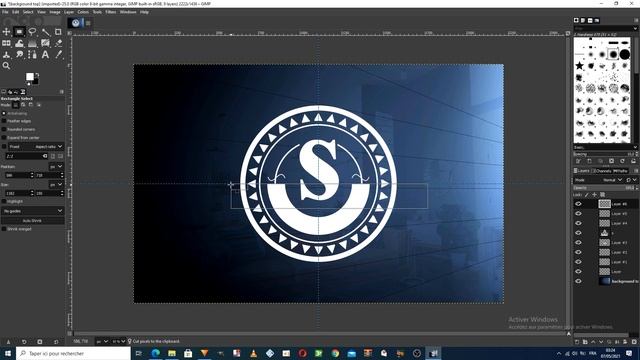The image size is (640, 360).
Task: Select the Clone stamp tool
Action: tap(6, 54)
